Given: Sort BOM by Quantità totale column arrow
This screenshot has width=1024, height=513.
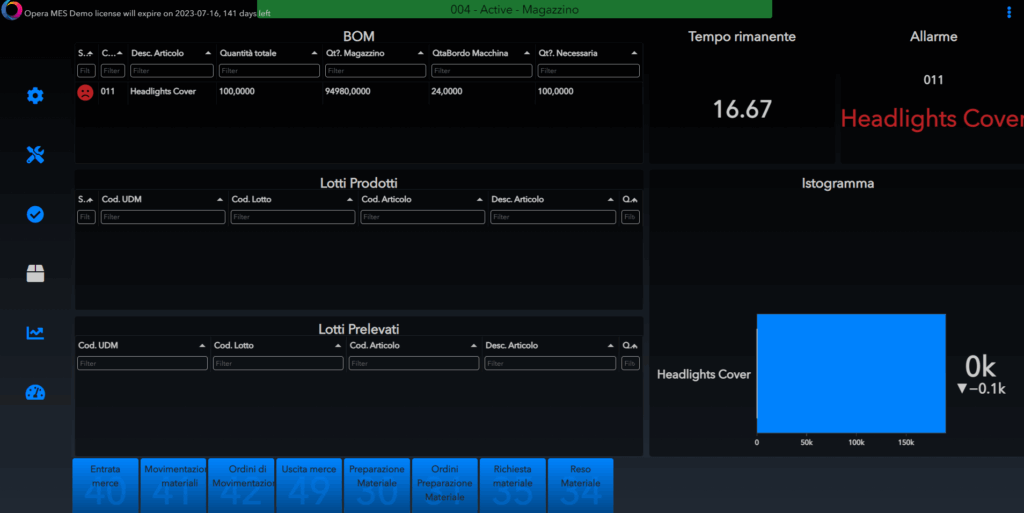Looking at the screenshot, I should tap(314, 53).
